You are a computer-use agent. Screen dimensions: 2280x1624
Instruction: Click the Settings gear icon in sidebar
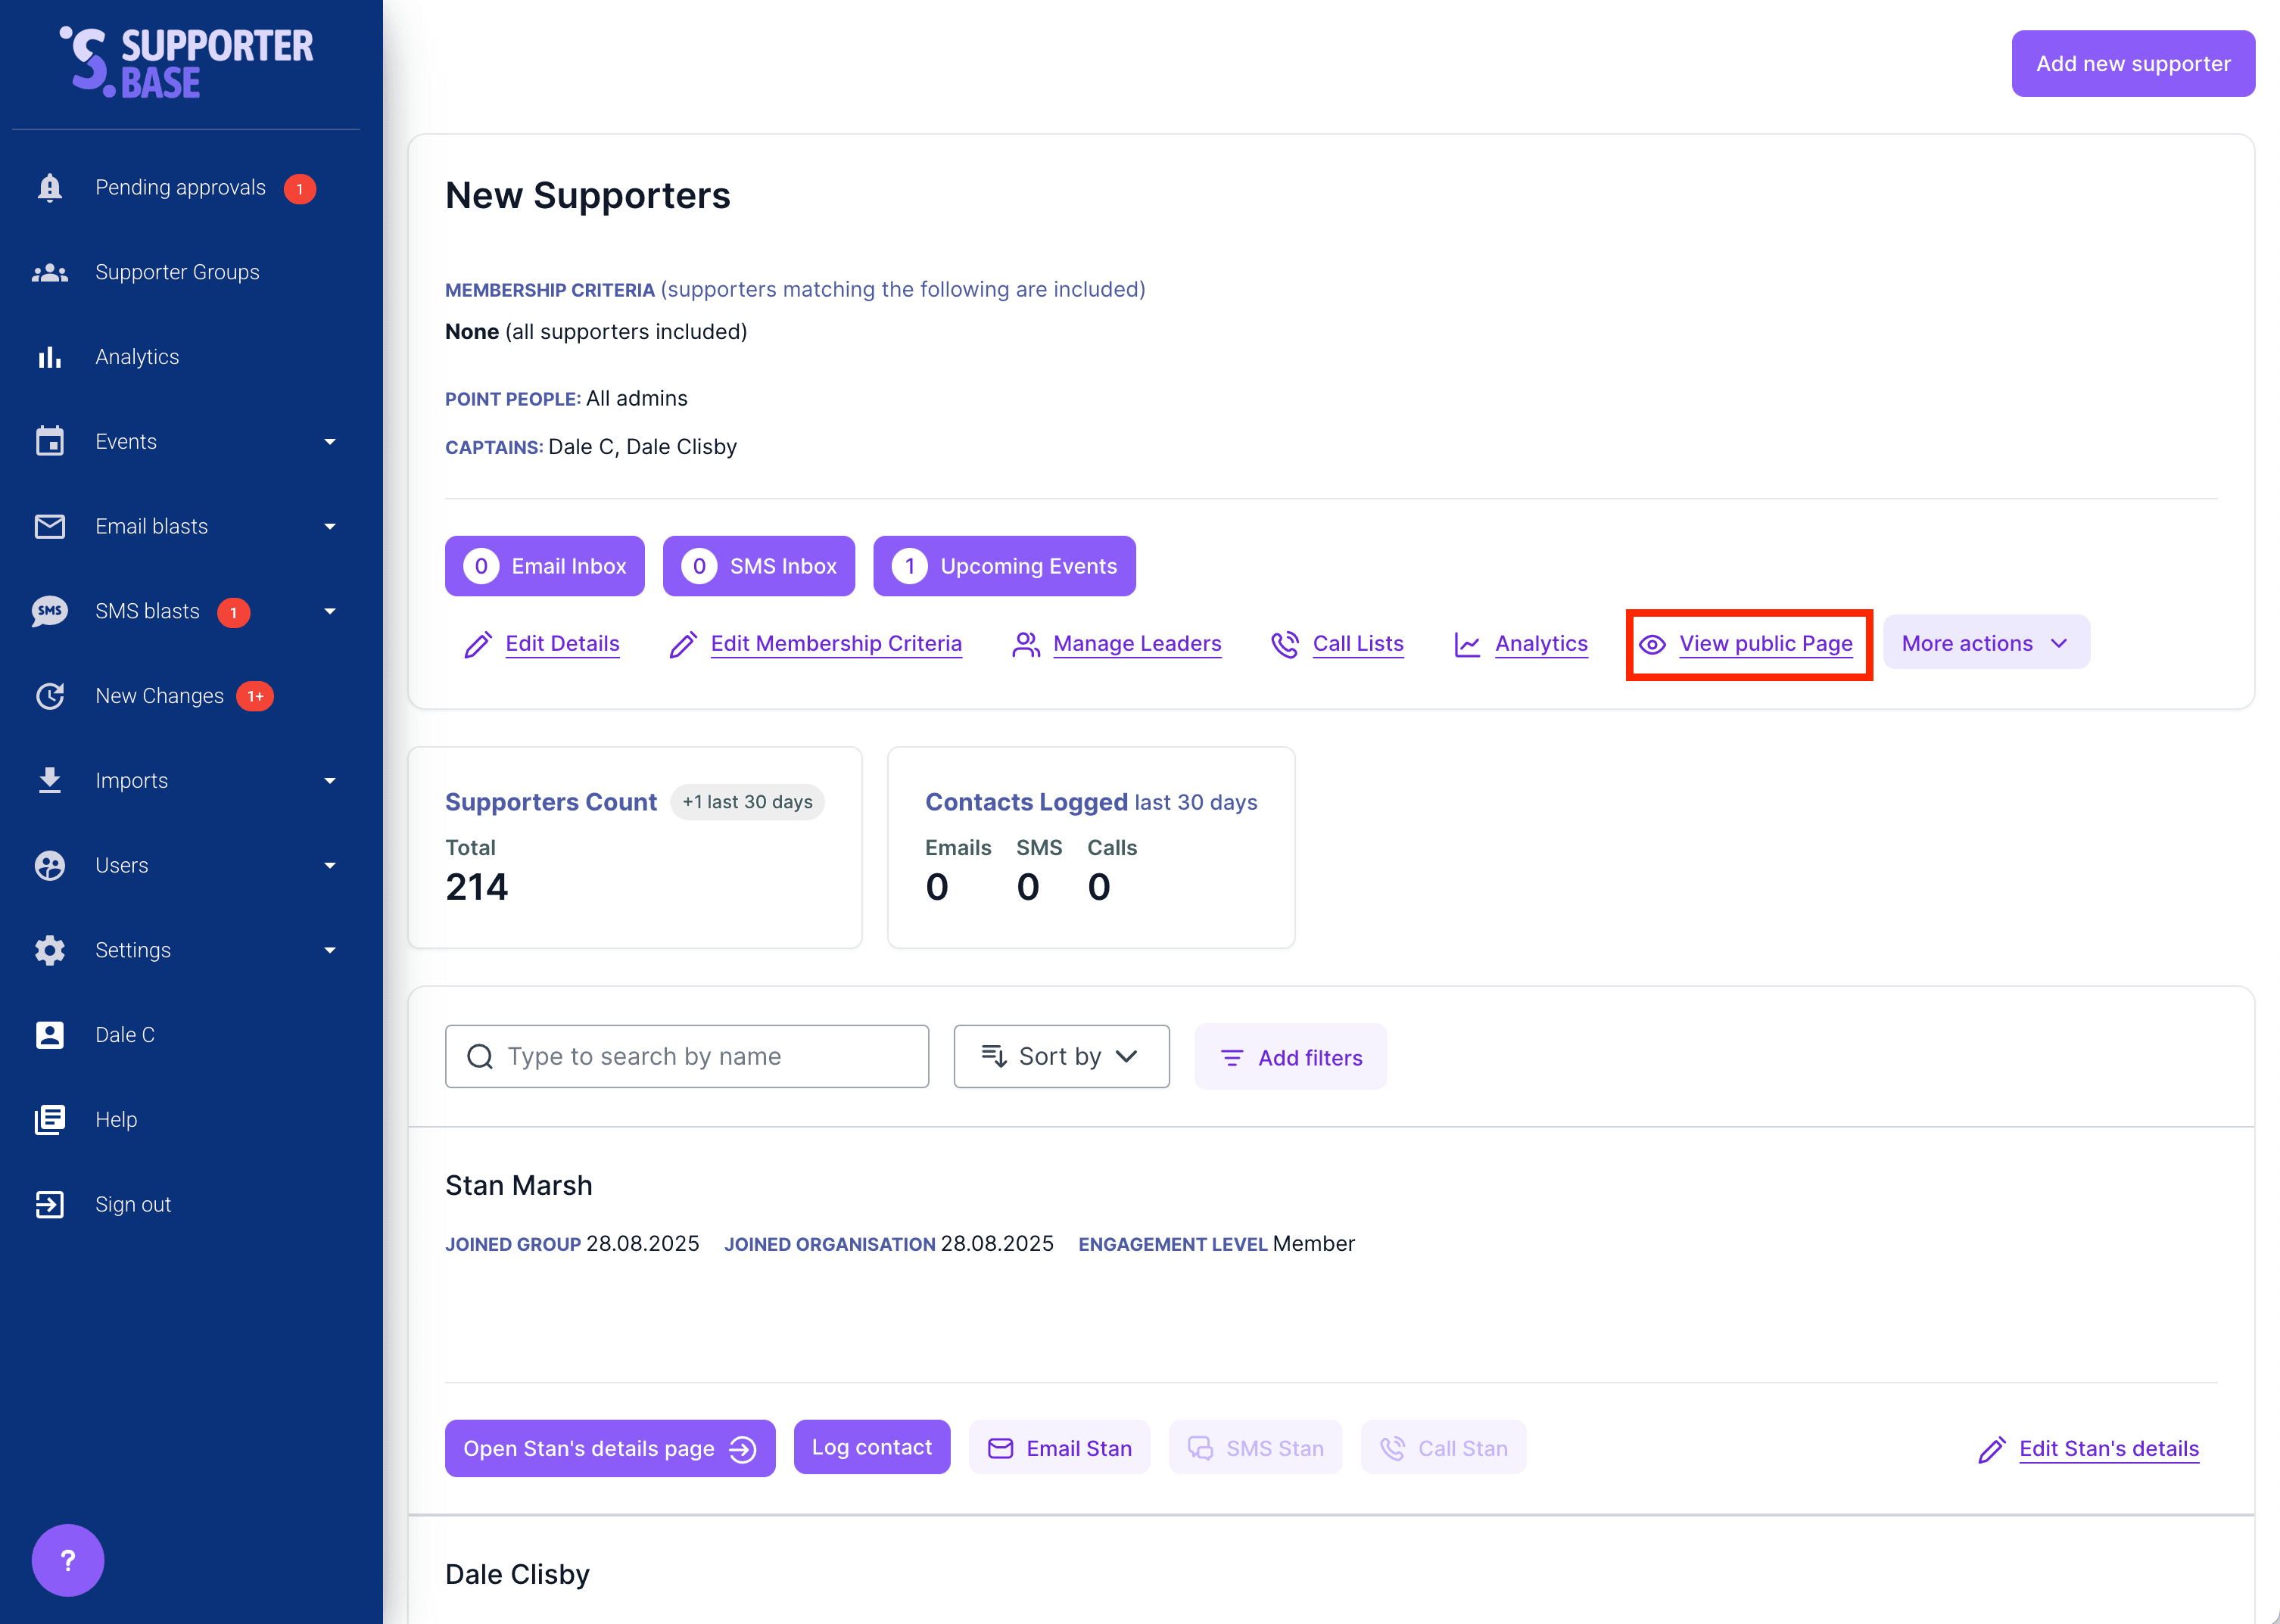49,950
